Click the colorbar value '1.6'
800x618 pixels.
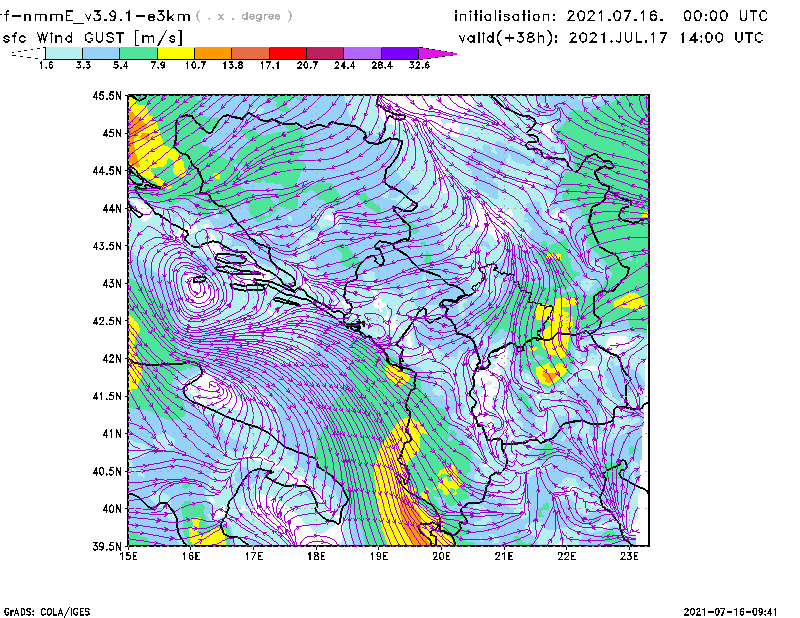[x=46, y=65]
